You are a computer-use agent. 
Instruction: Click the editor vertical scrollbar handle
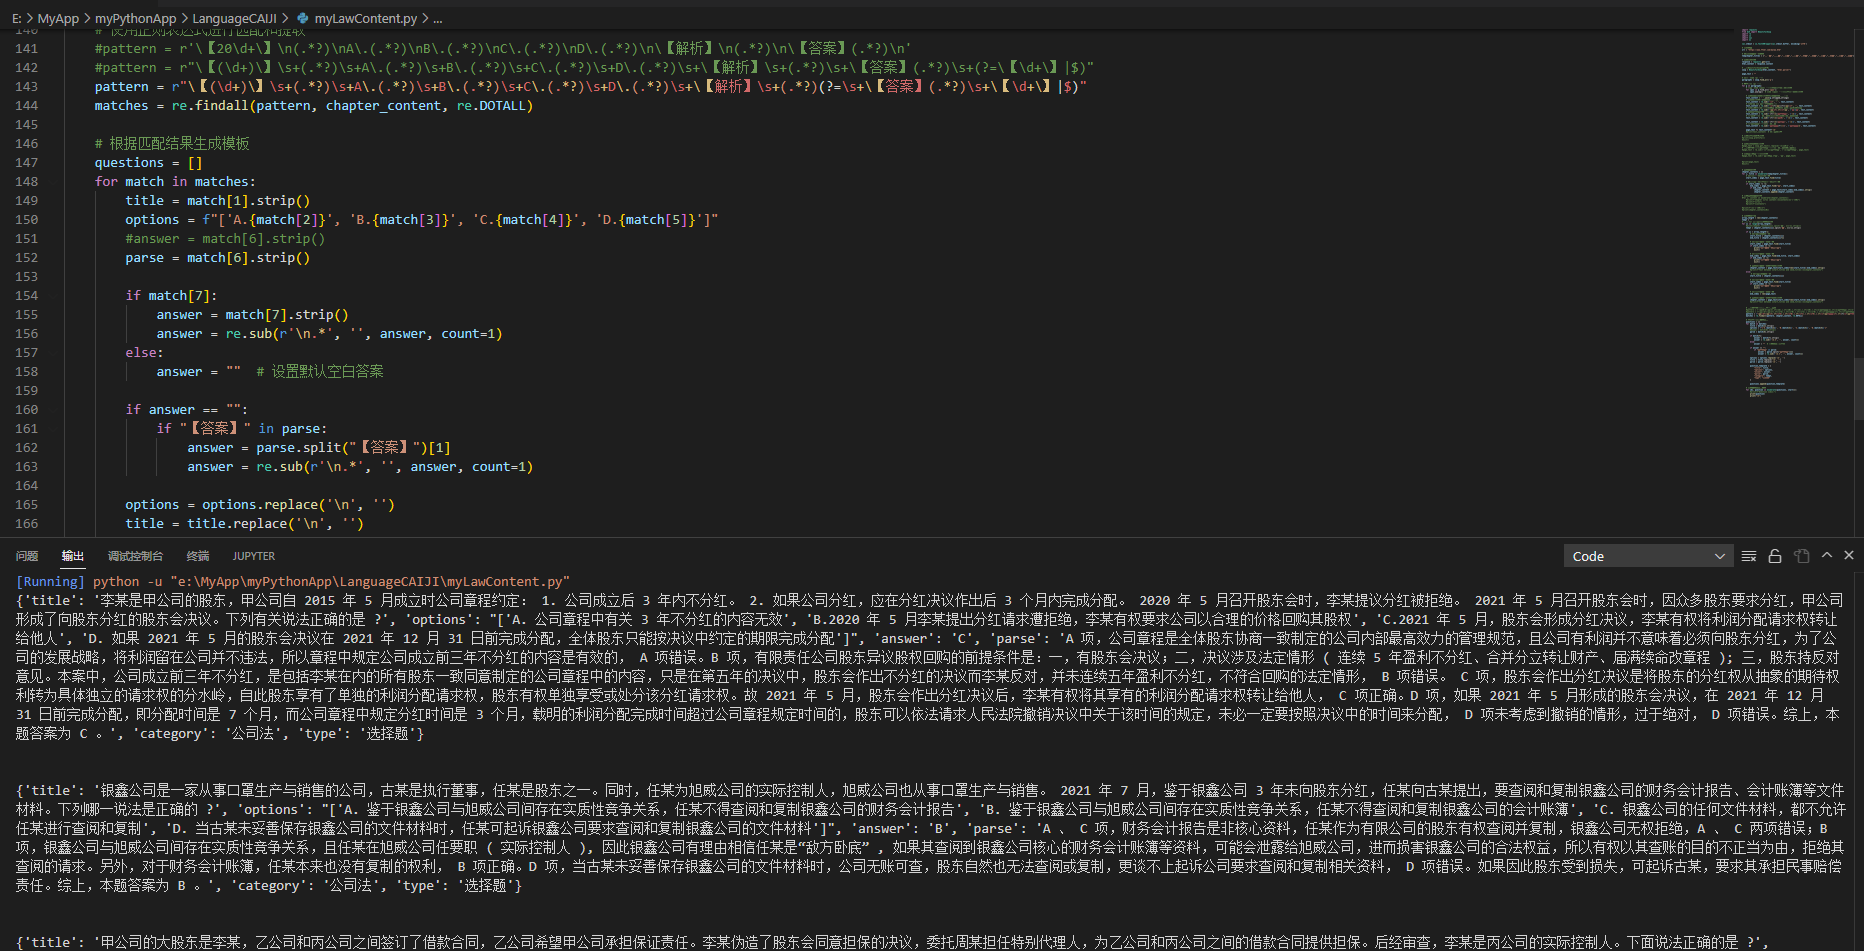[x=1858, y=388]
